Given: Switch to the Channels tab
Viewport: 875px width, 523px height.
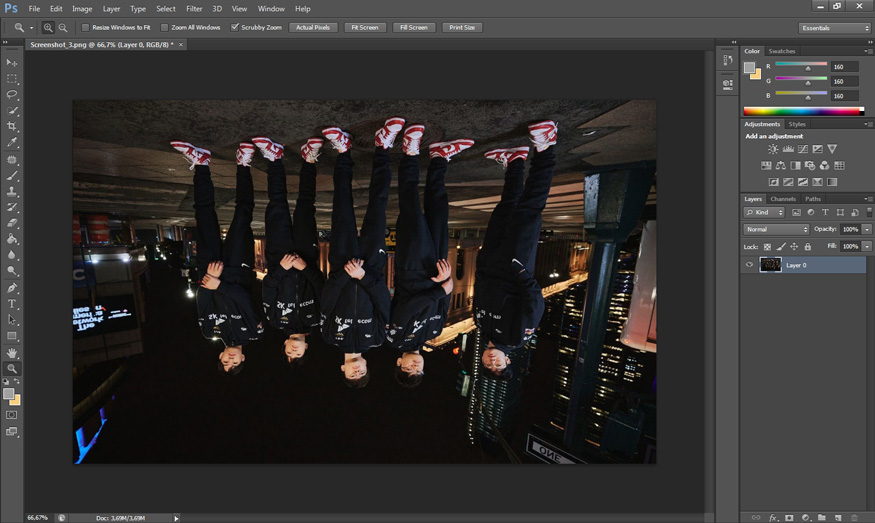Looking at the screenshot, I should click(782, 199).
